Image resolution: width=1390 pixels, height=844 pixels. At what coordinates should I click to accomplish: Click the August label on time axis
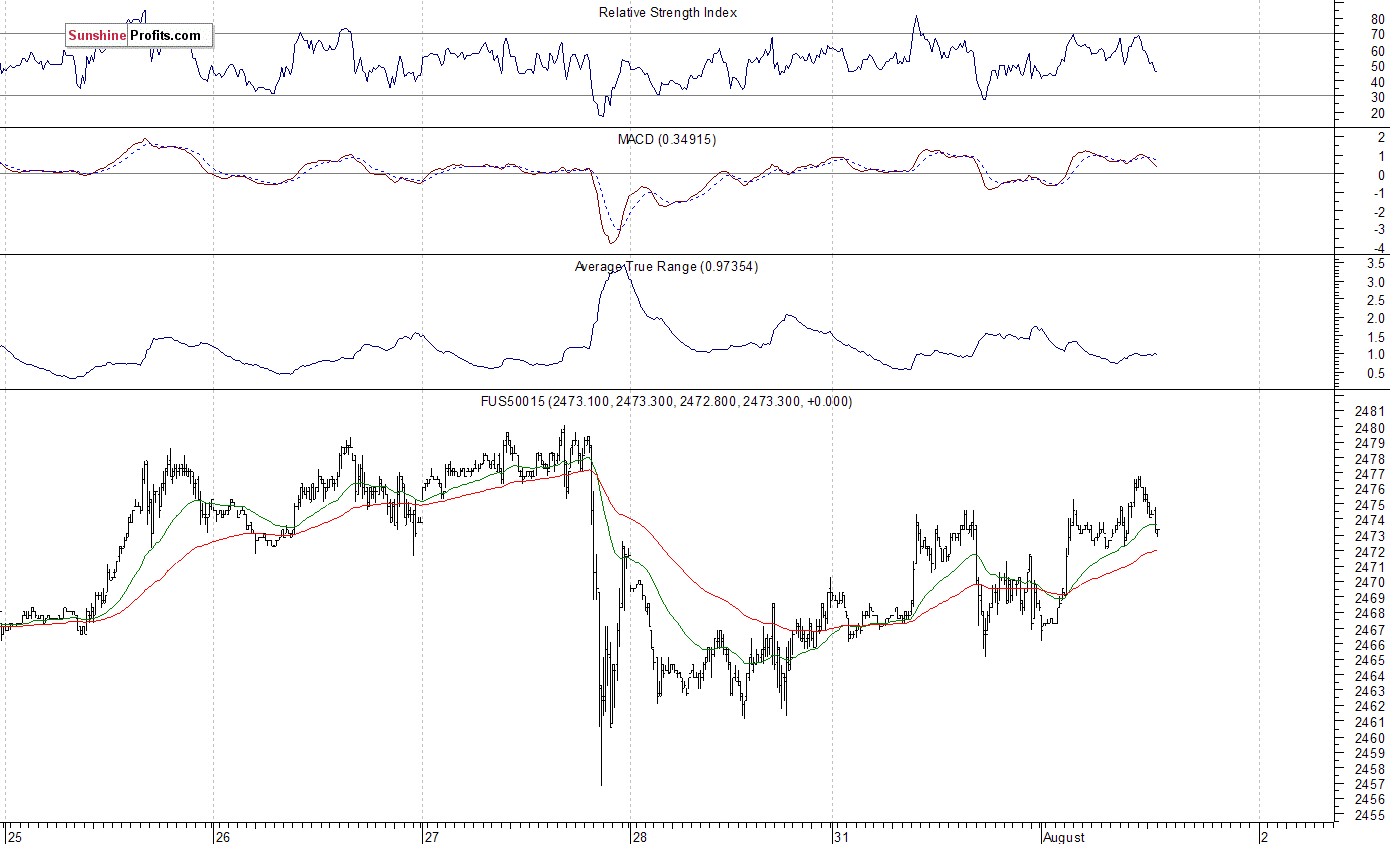pos(1064,836)
